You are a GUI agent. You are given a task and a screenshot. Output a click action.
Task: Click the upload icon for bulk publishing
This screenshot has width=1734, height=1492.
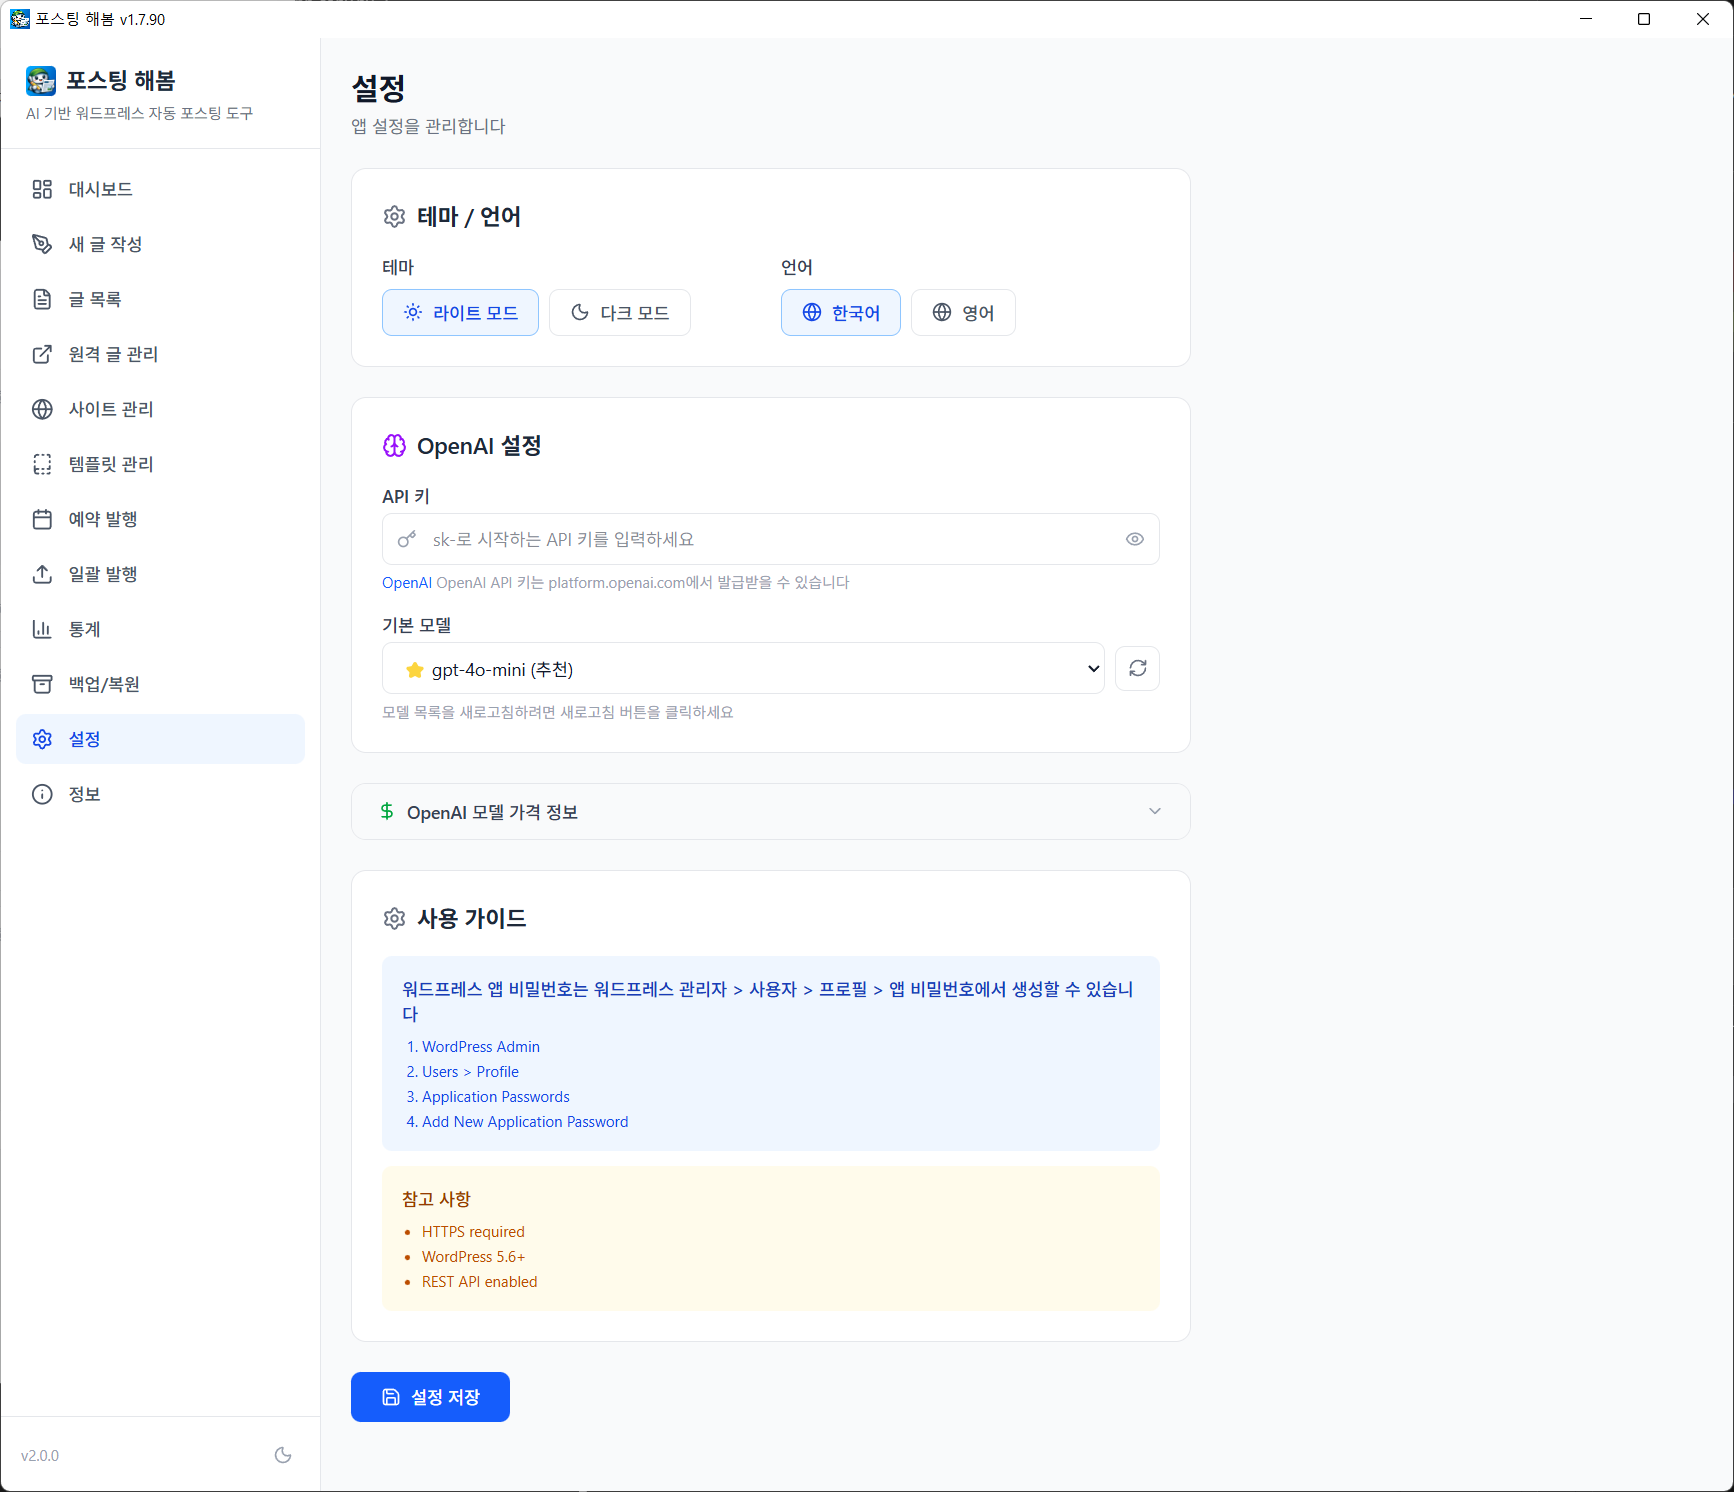(x=42, y=574)
